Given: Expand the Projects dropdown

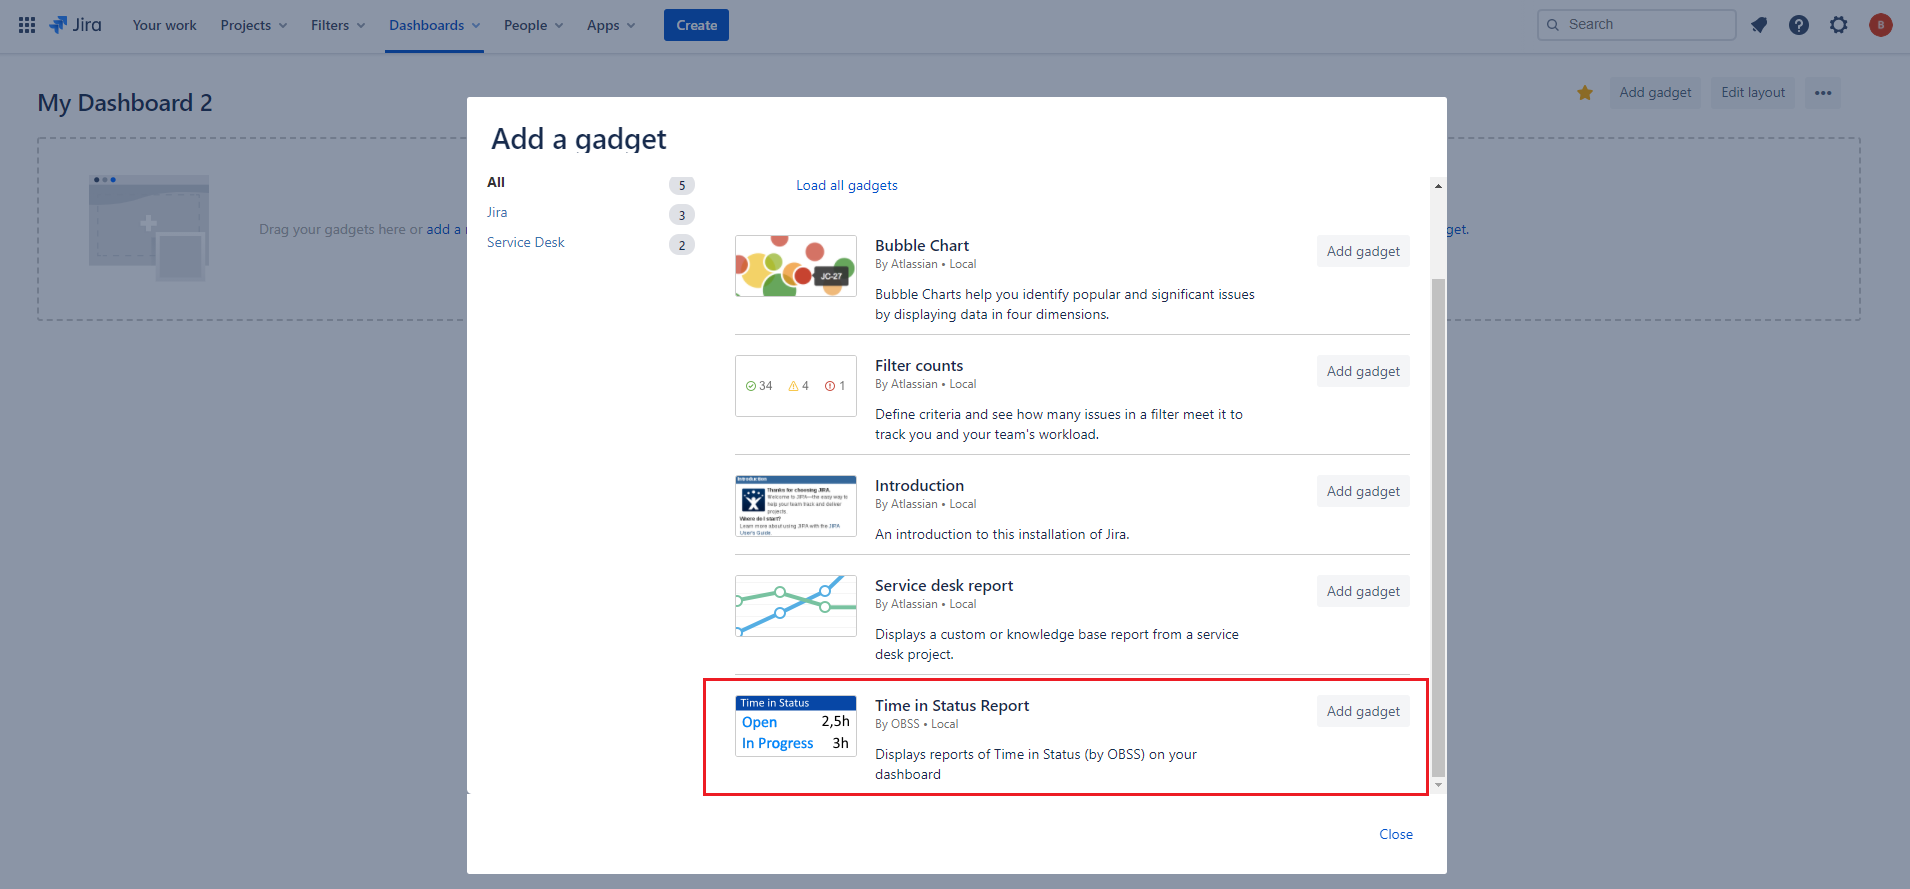Looking at the screenshot, I should (x=253, y=25).
